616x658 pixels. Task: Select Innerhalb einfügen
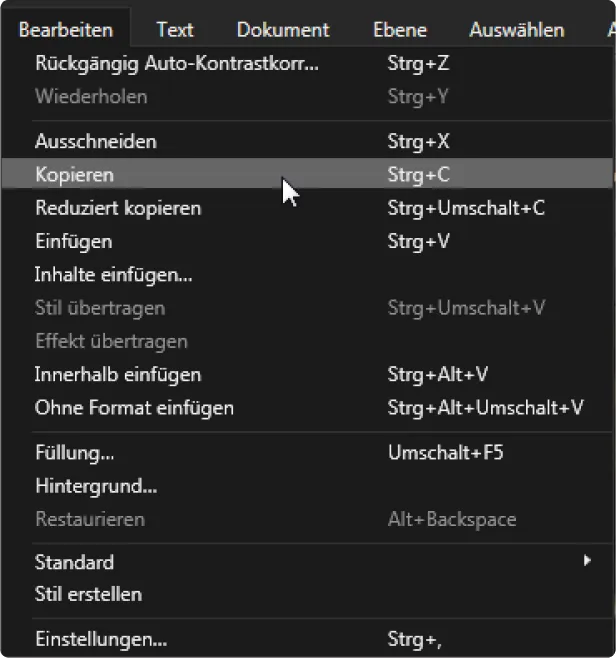118,375
